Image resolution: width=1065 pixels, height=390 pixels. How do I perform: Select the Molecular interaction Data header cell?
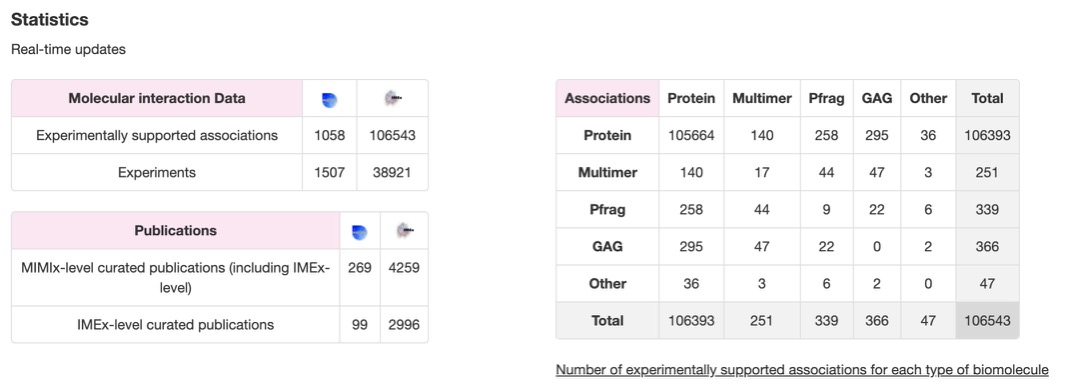point(157,99)
